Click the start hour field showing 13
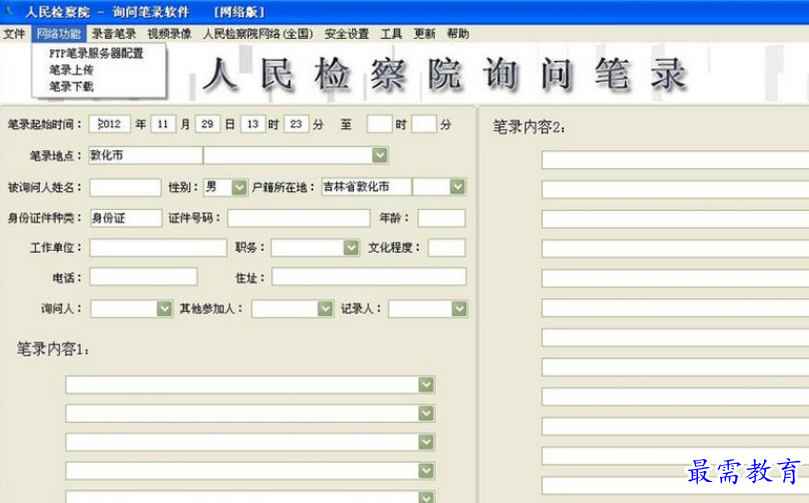Screen dimensions: 809x503 253,124
